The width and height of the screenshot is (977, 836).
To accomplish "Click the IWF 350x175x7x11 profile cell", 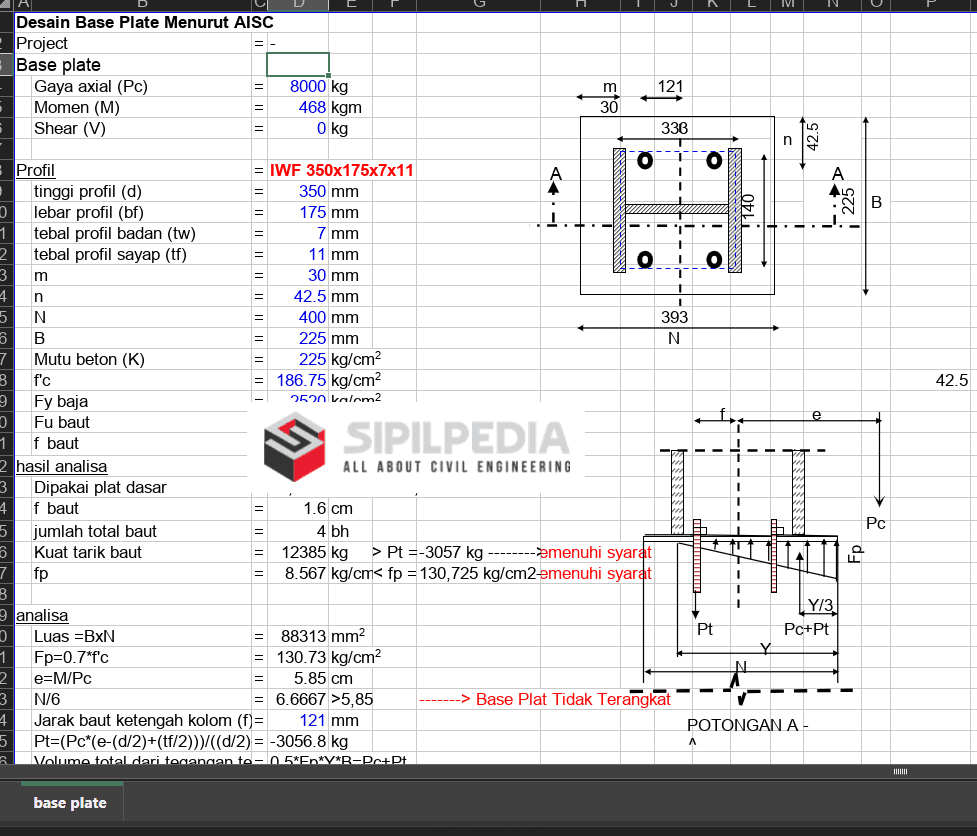I will [341, 171].
